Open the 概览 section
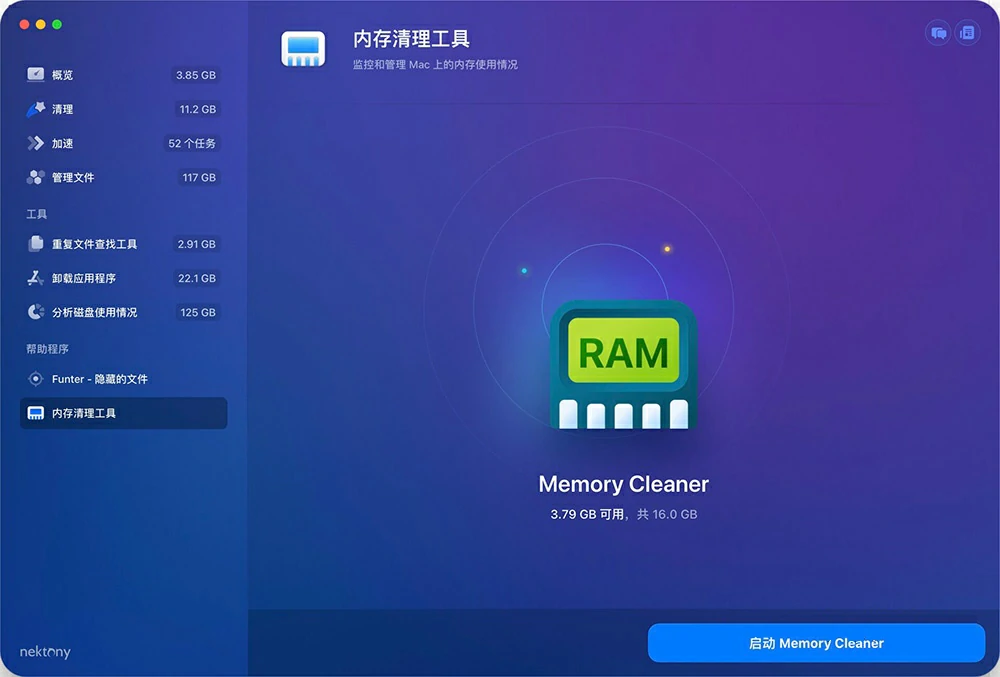The width and height of the screenshot is (1000, 677). click(124, 75)
